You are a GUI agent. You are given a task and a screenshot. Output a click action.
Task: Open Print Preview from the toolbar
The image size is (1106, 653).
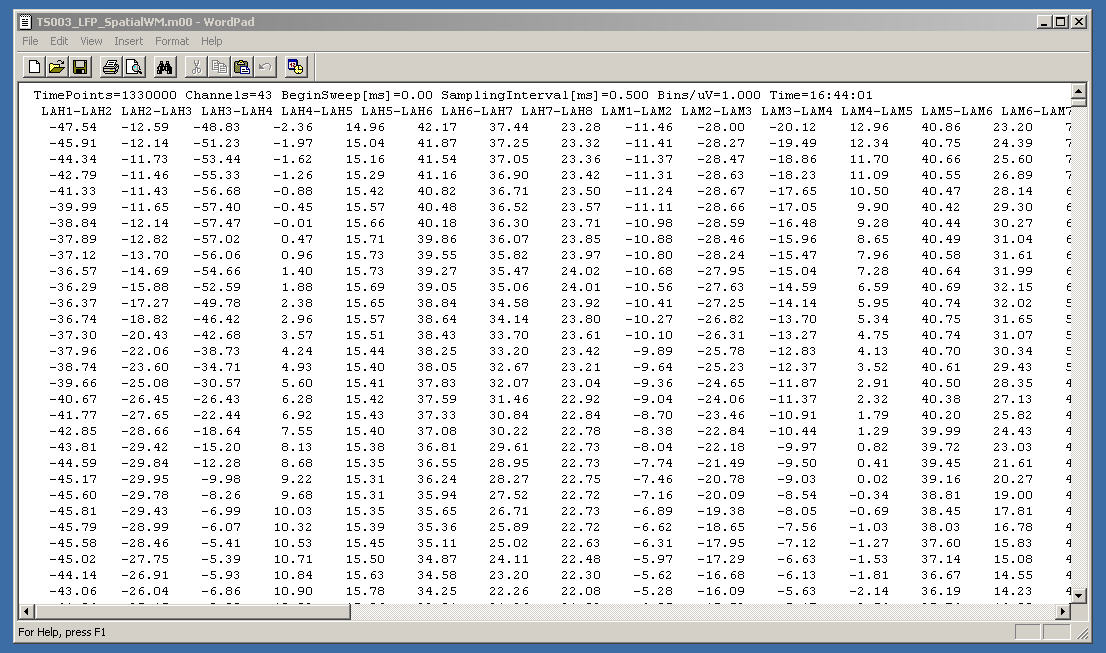coord(133,67)
